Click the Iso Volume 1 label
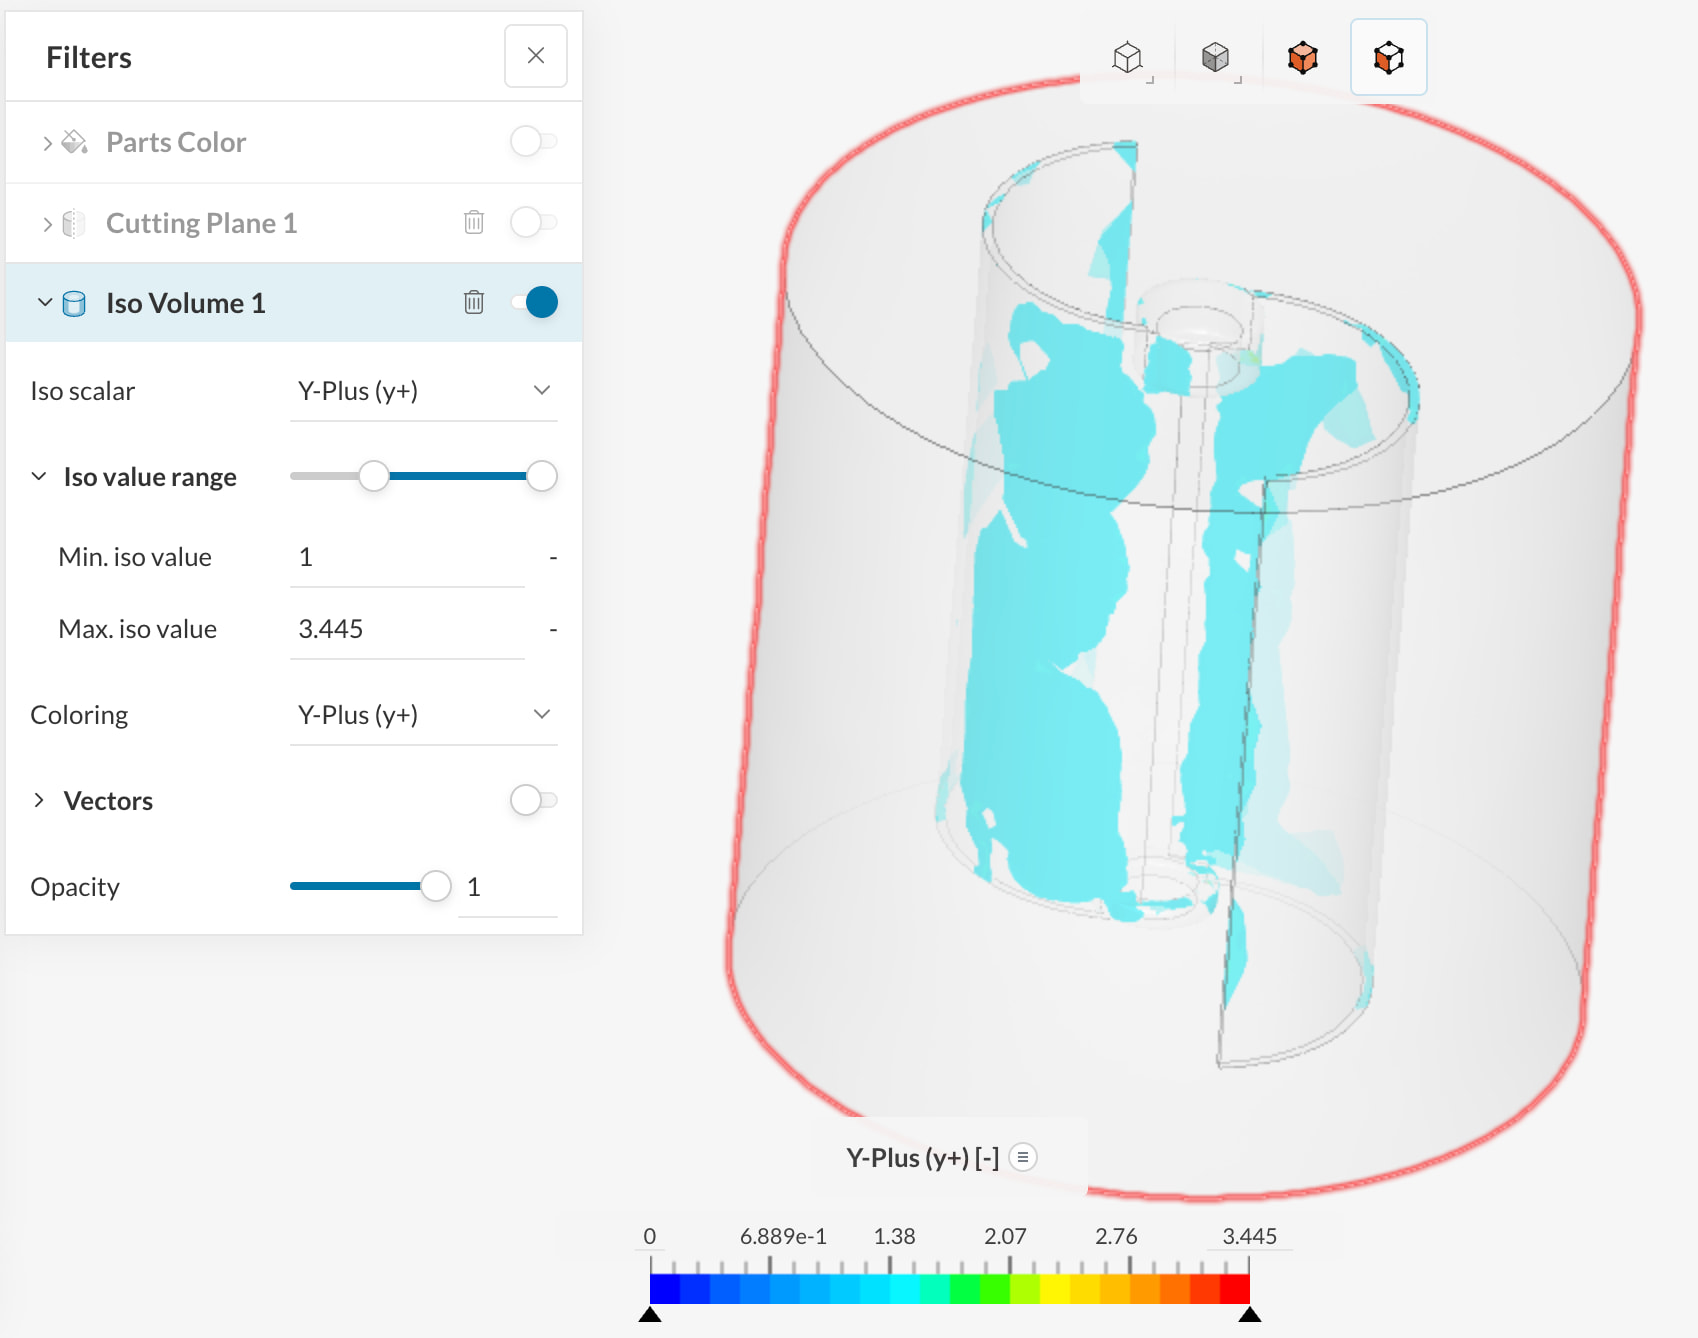Image resolution: width=1698 pixels, height=1338 pixels. point(186,303)
